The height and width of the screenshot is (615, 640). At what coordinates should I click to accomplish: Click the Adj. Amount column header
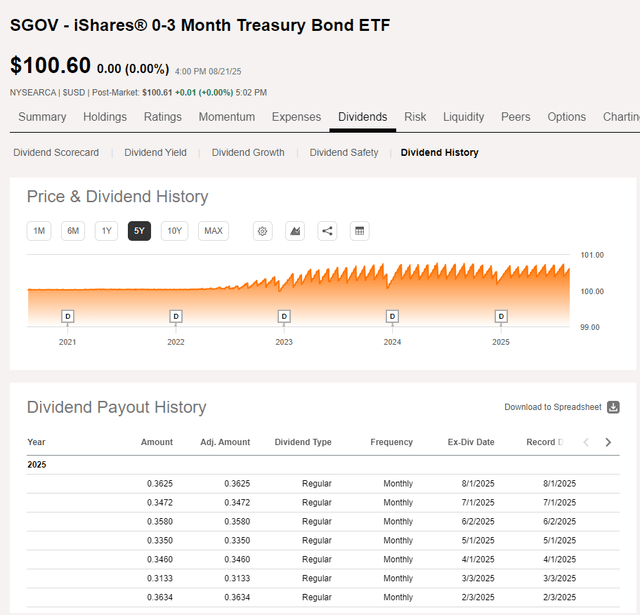(225, 442)
